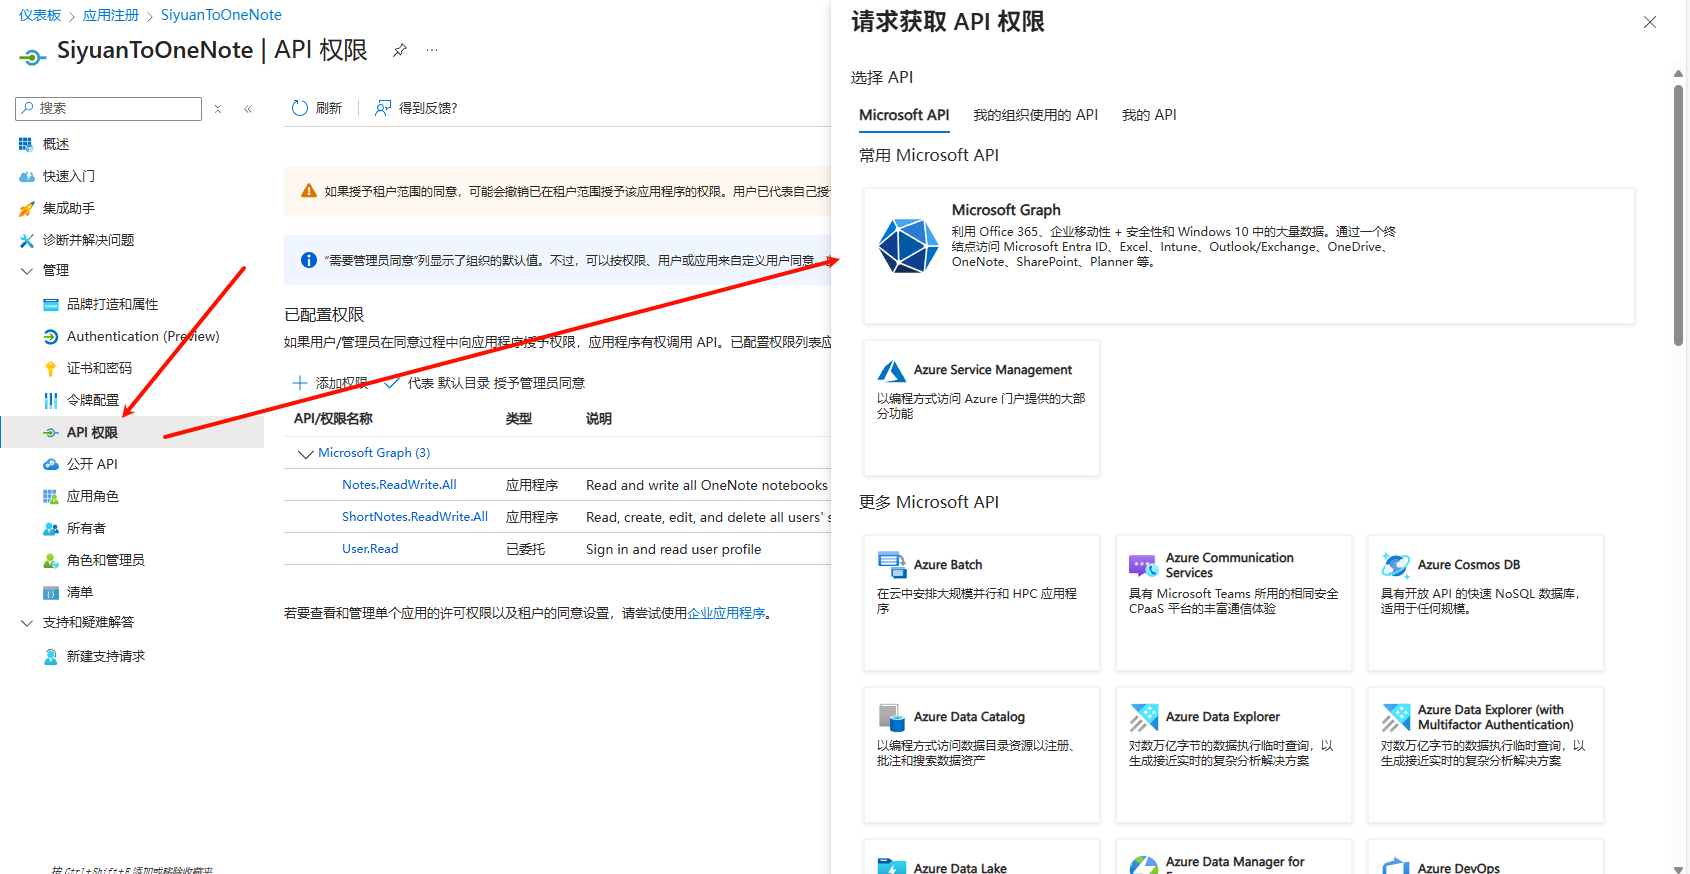Screen dimensions: 1690x874
Task: Click the 集成助手 rocket icon
Action: pos(26,208)
